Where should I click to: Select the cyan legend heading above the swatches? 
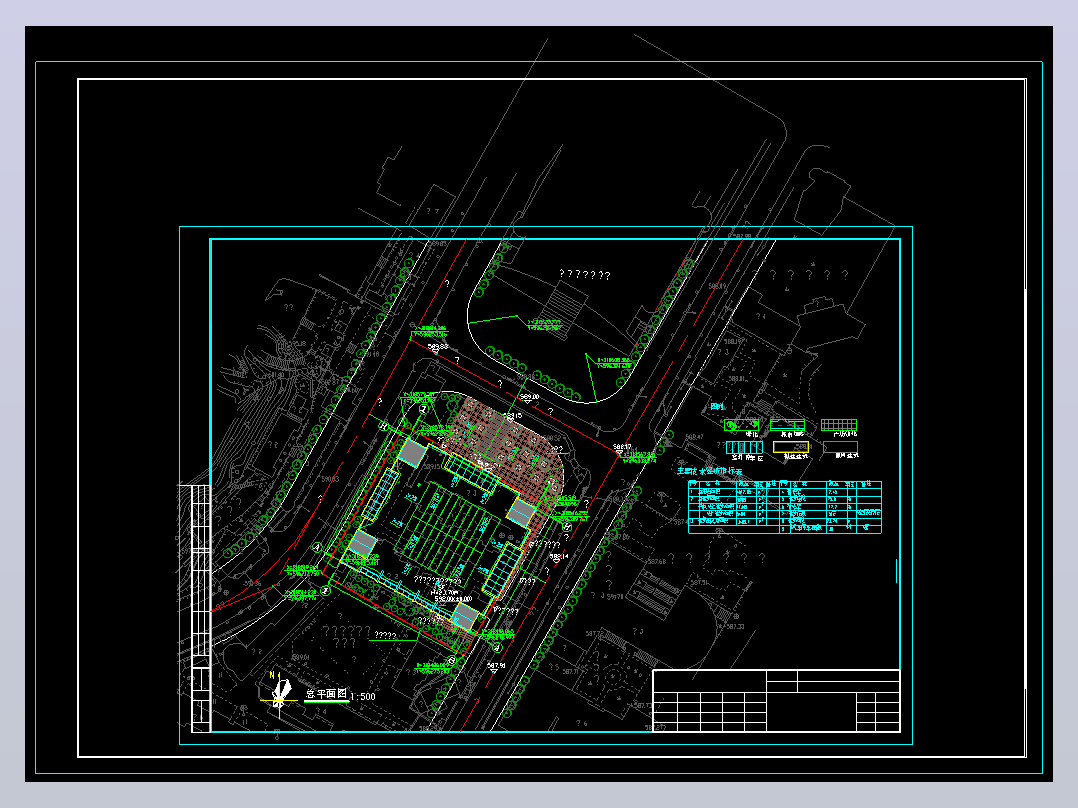[x=716, y=406]
